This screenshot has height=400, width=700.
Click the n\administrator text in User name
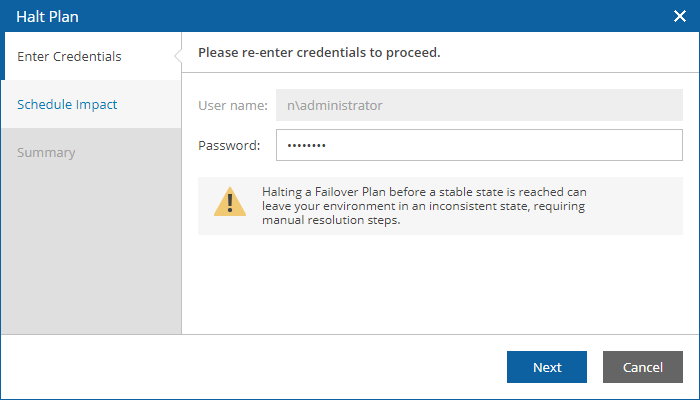point(334,105)
